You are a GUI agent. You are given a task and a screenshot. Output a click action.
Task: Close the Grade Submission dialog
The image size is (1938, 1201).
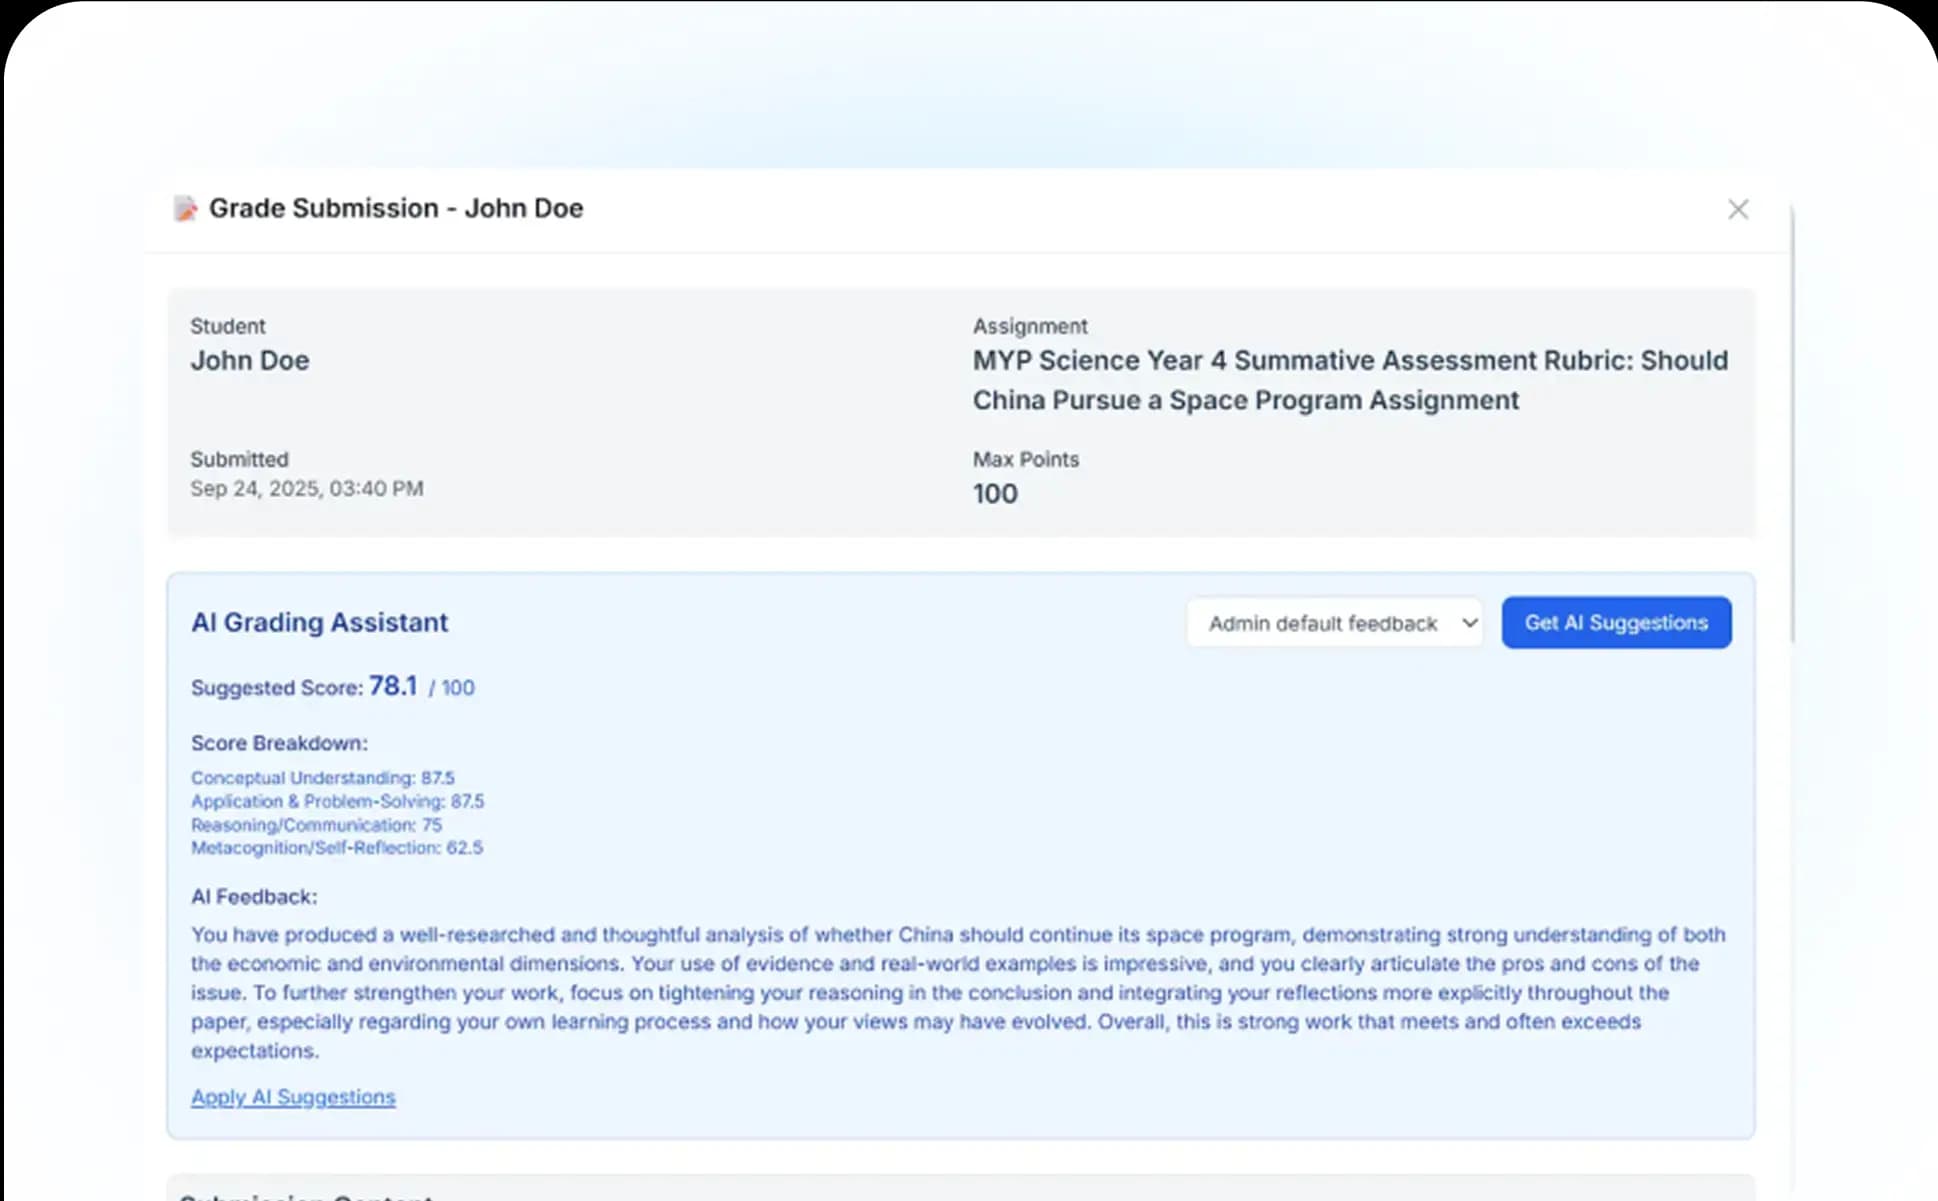(1738, 209)
